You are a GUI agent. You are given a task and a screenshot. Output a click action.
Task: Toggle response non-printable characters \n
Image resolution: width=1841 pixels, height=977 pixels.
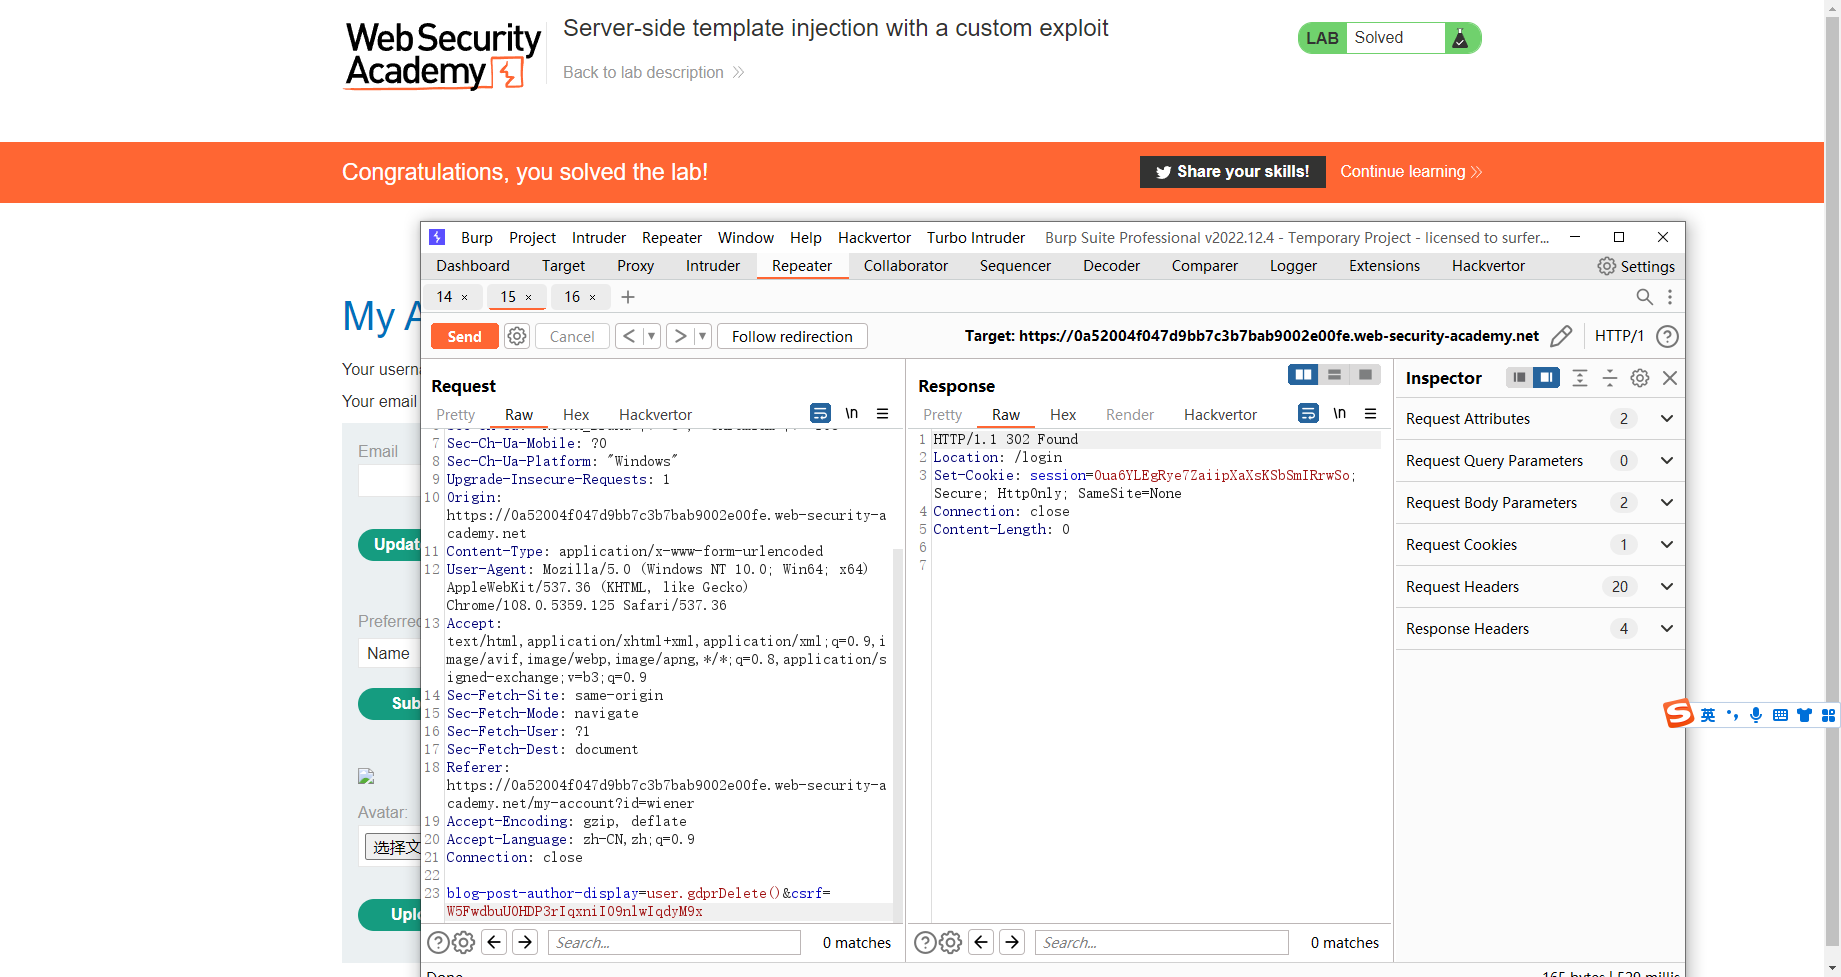(x=1340, y=413)
